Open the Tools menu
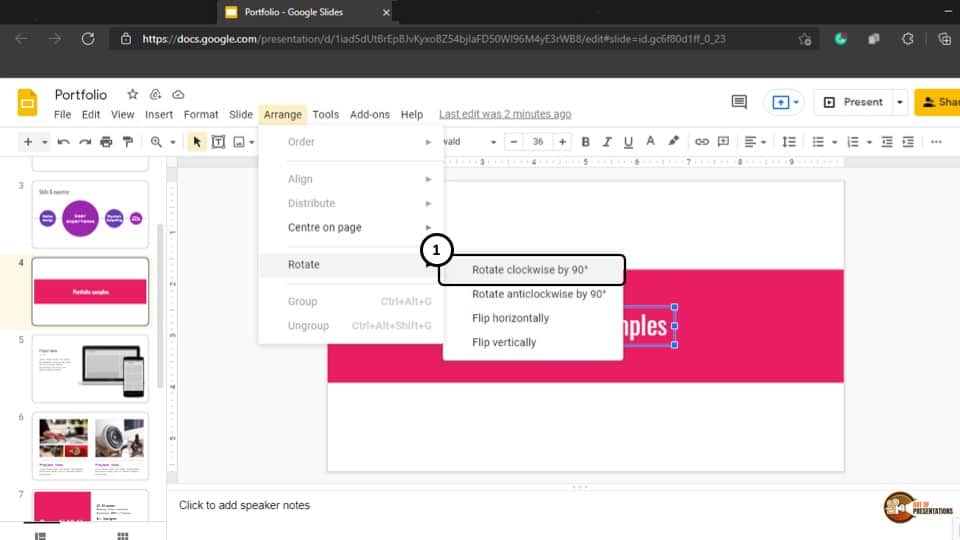 pos(325,114)
